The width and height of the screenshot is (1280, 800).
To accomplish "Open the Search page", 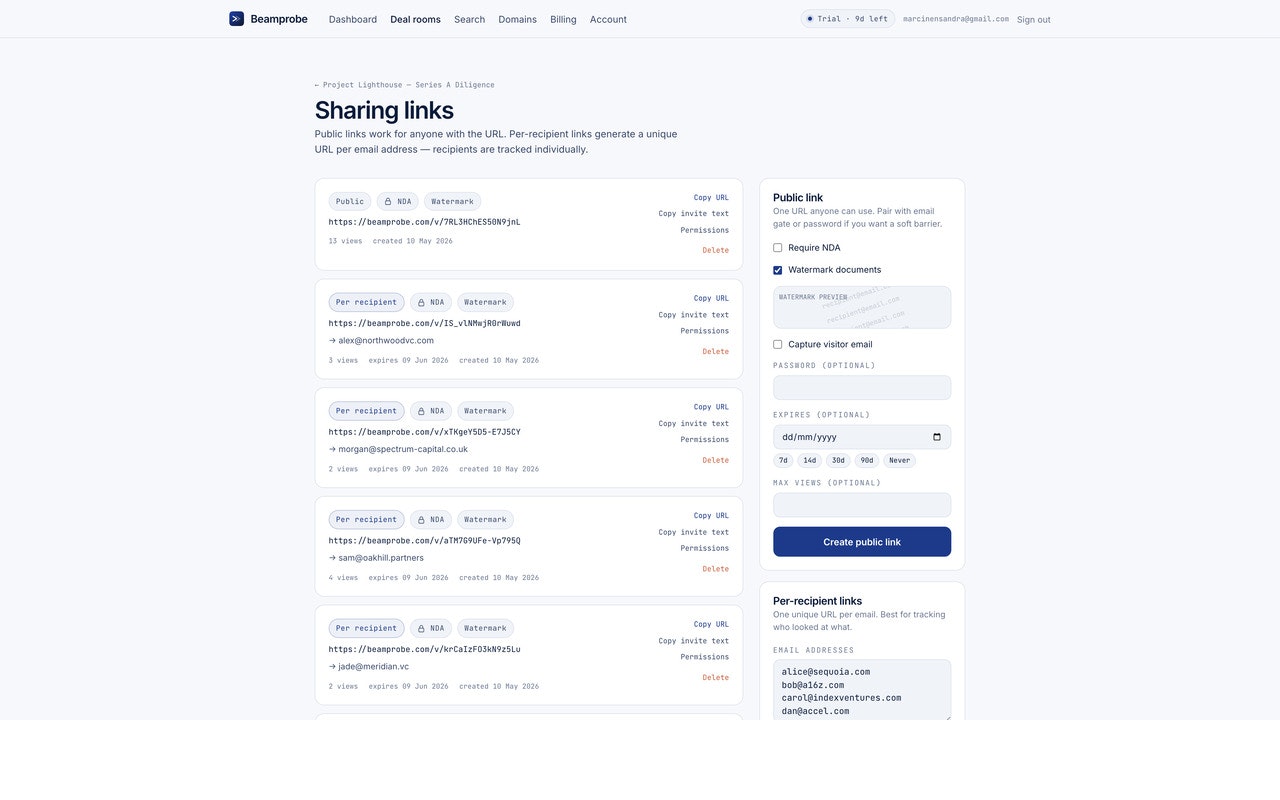I will point(469,19).
